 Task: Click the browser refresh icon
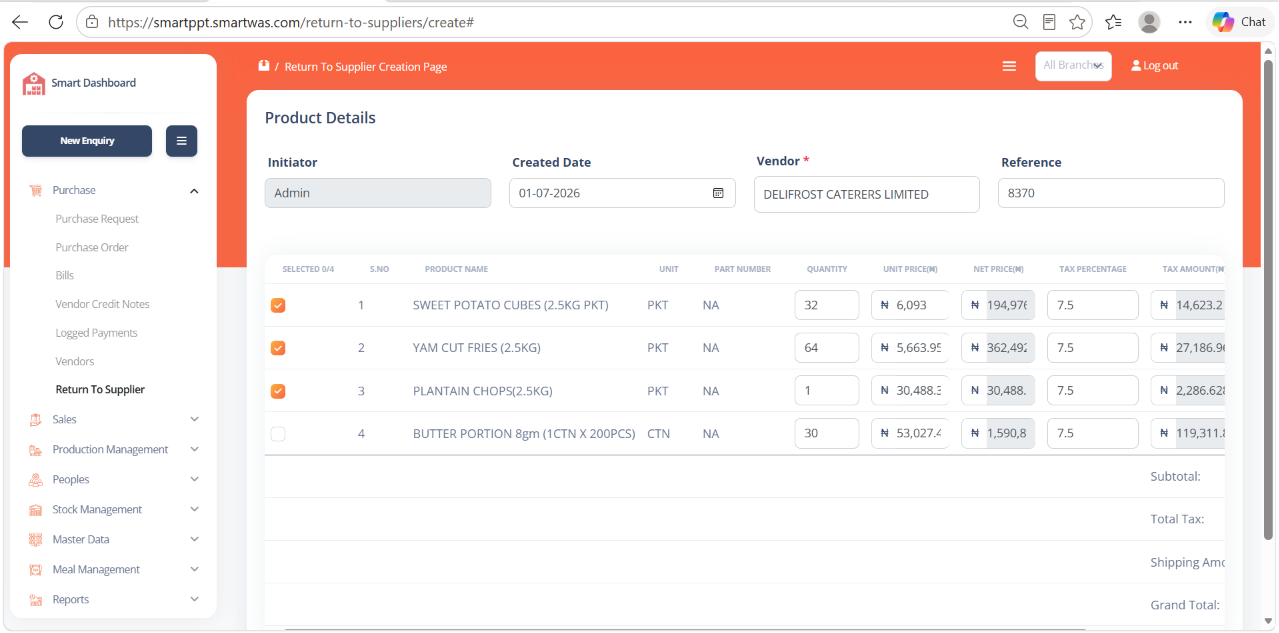click(x=56, y=22)
